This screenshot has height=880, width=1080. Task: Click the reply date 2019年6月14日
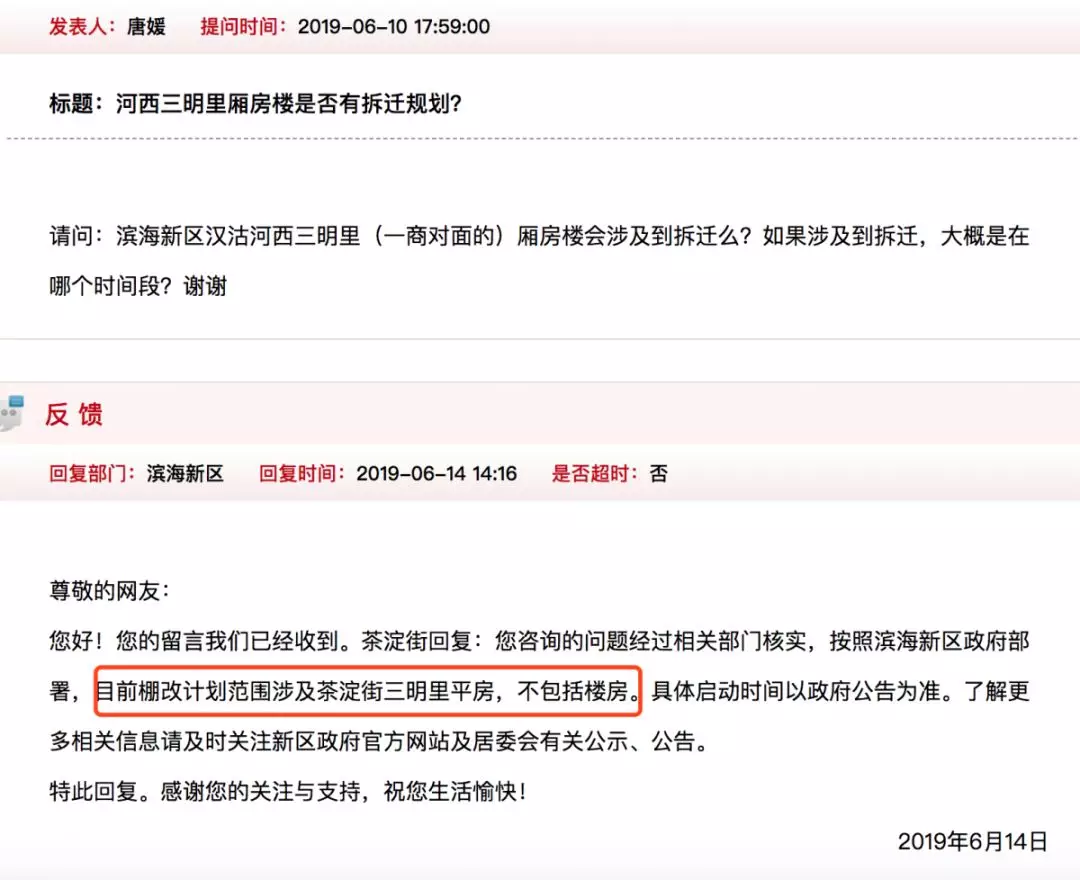click(x=974, y=842)
